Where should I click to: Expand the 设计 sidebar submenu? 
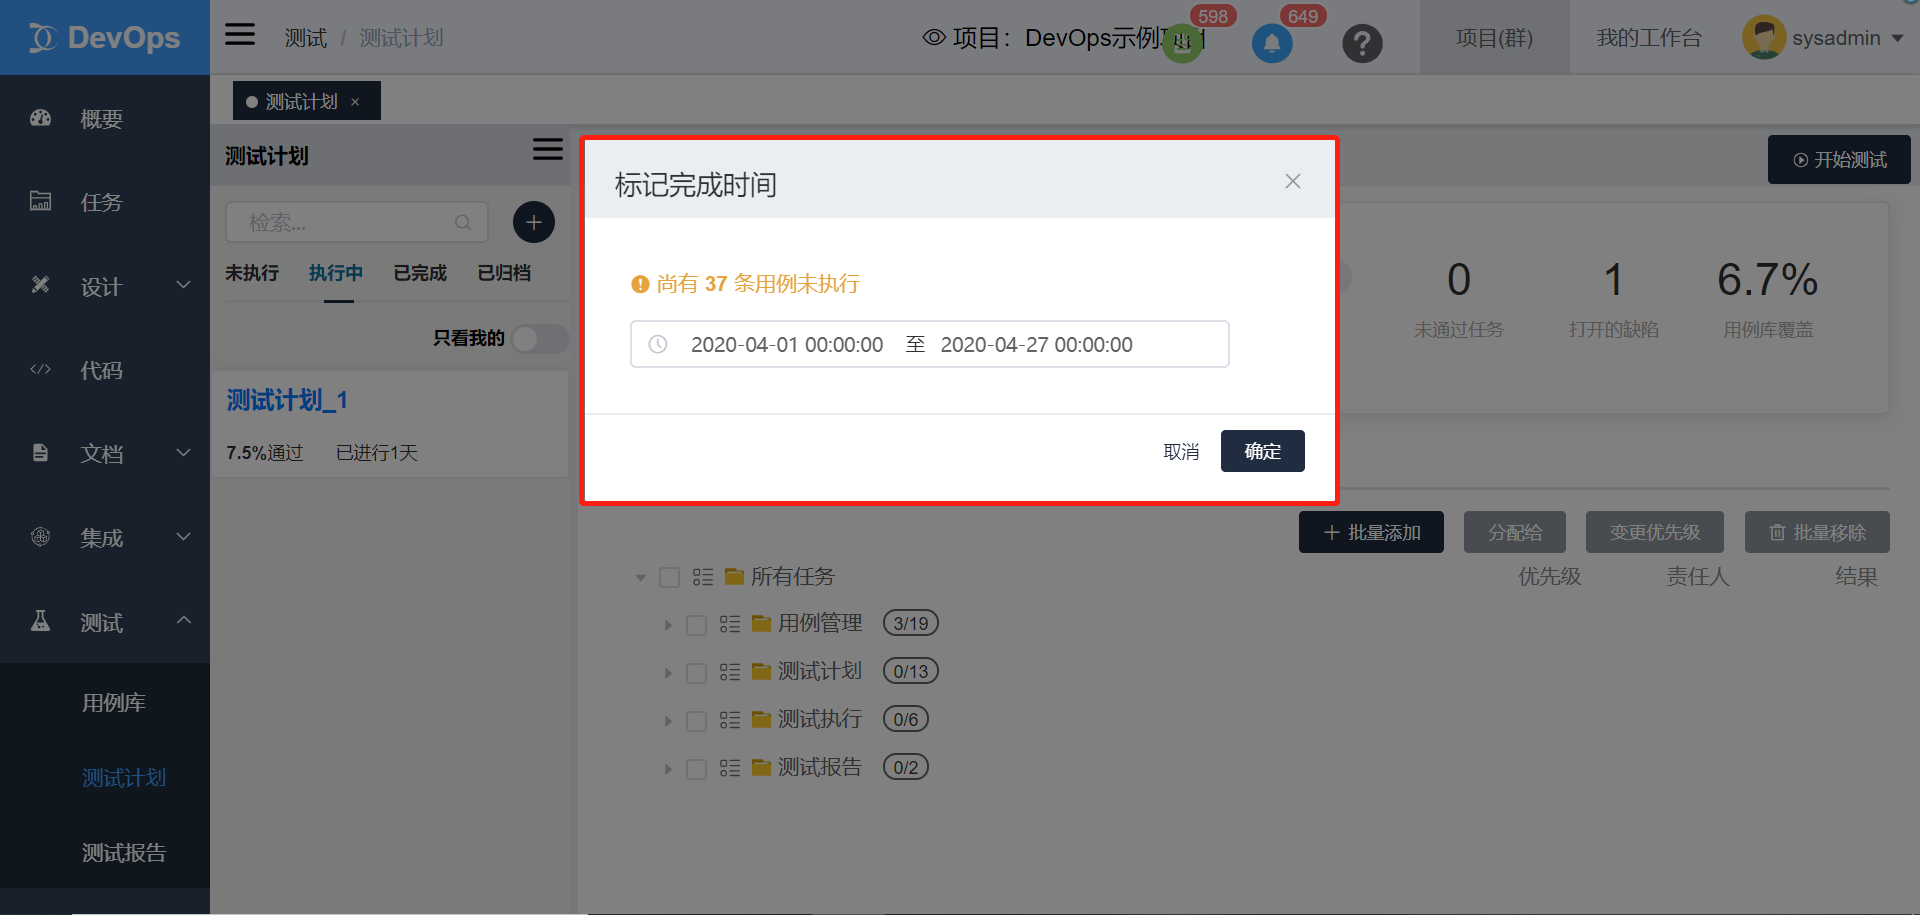pos(184,285)
